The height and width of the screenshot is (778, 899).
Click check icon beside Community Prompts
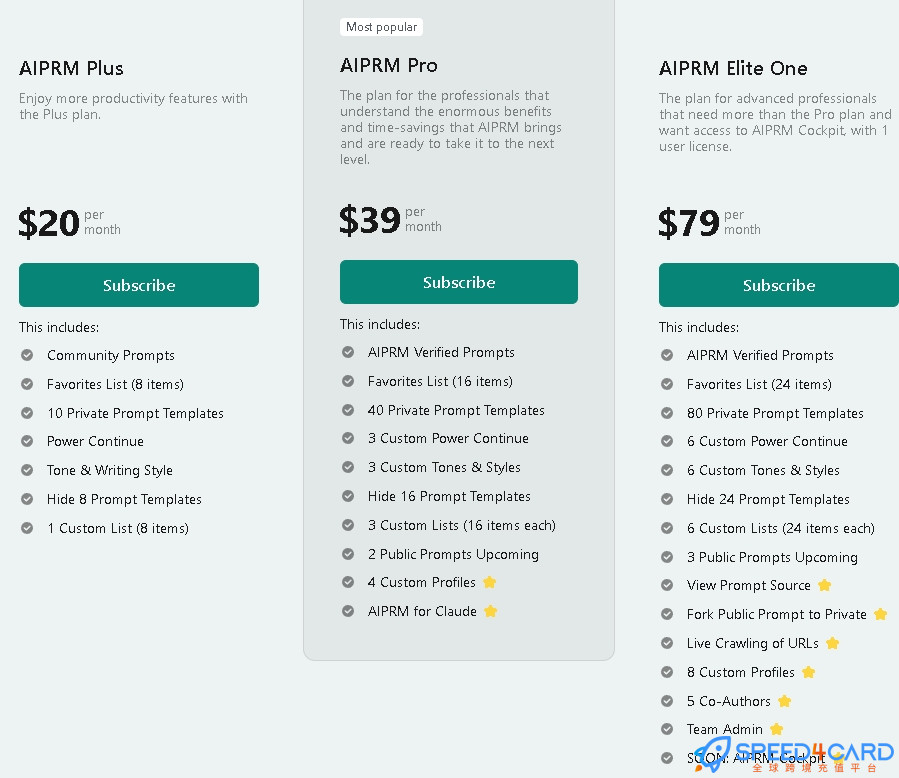click(x=27, y=355)
